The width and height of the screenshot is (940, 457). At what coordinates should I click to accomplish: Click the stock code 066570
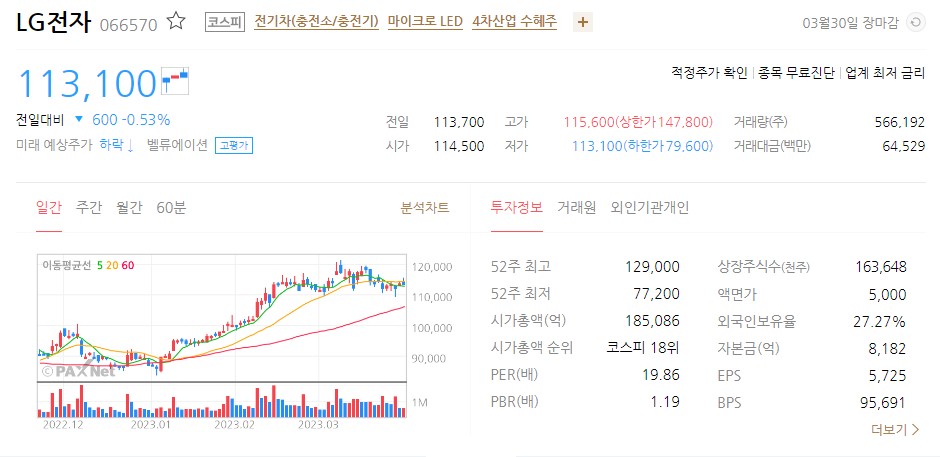click(128, 25)
